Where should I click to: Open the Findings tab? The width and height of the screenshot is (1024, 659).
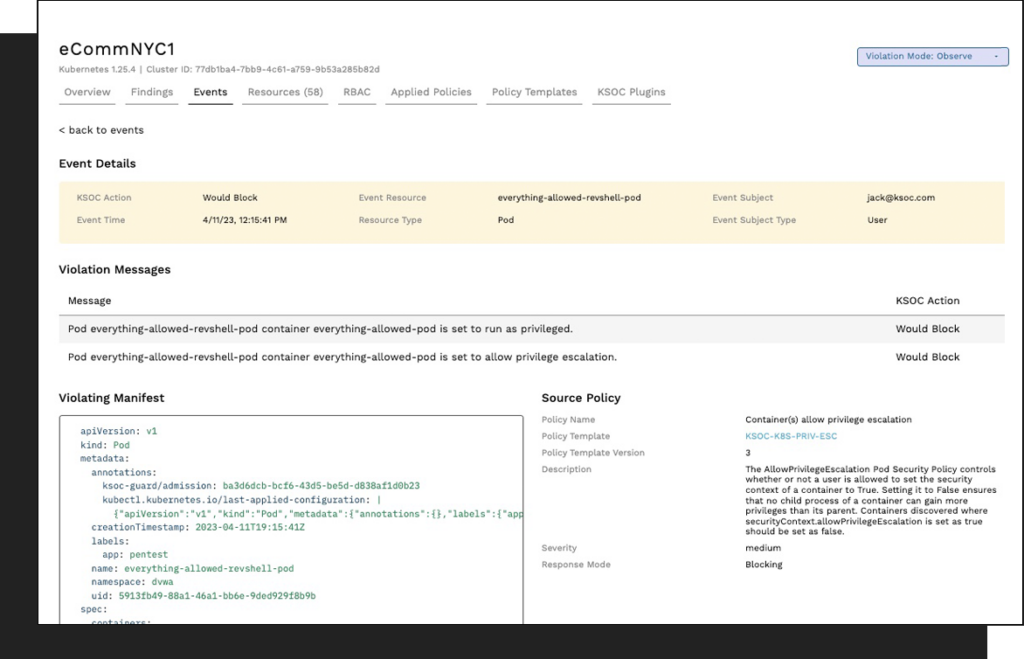click(152, 92)
